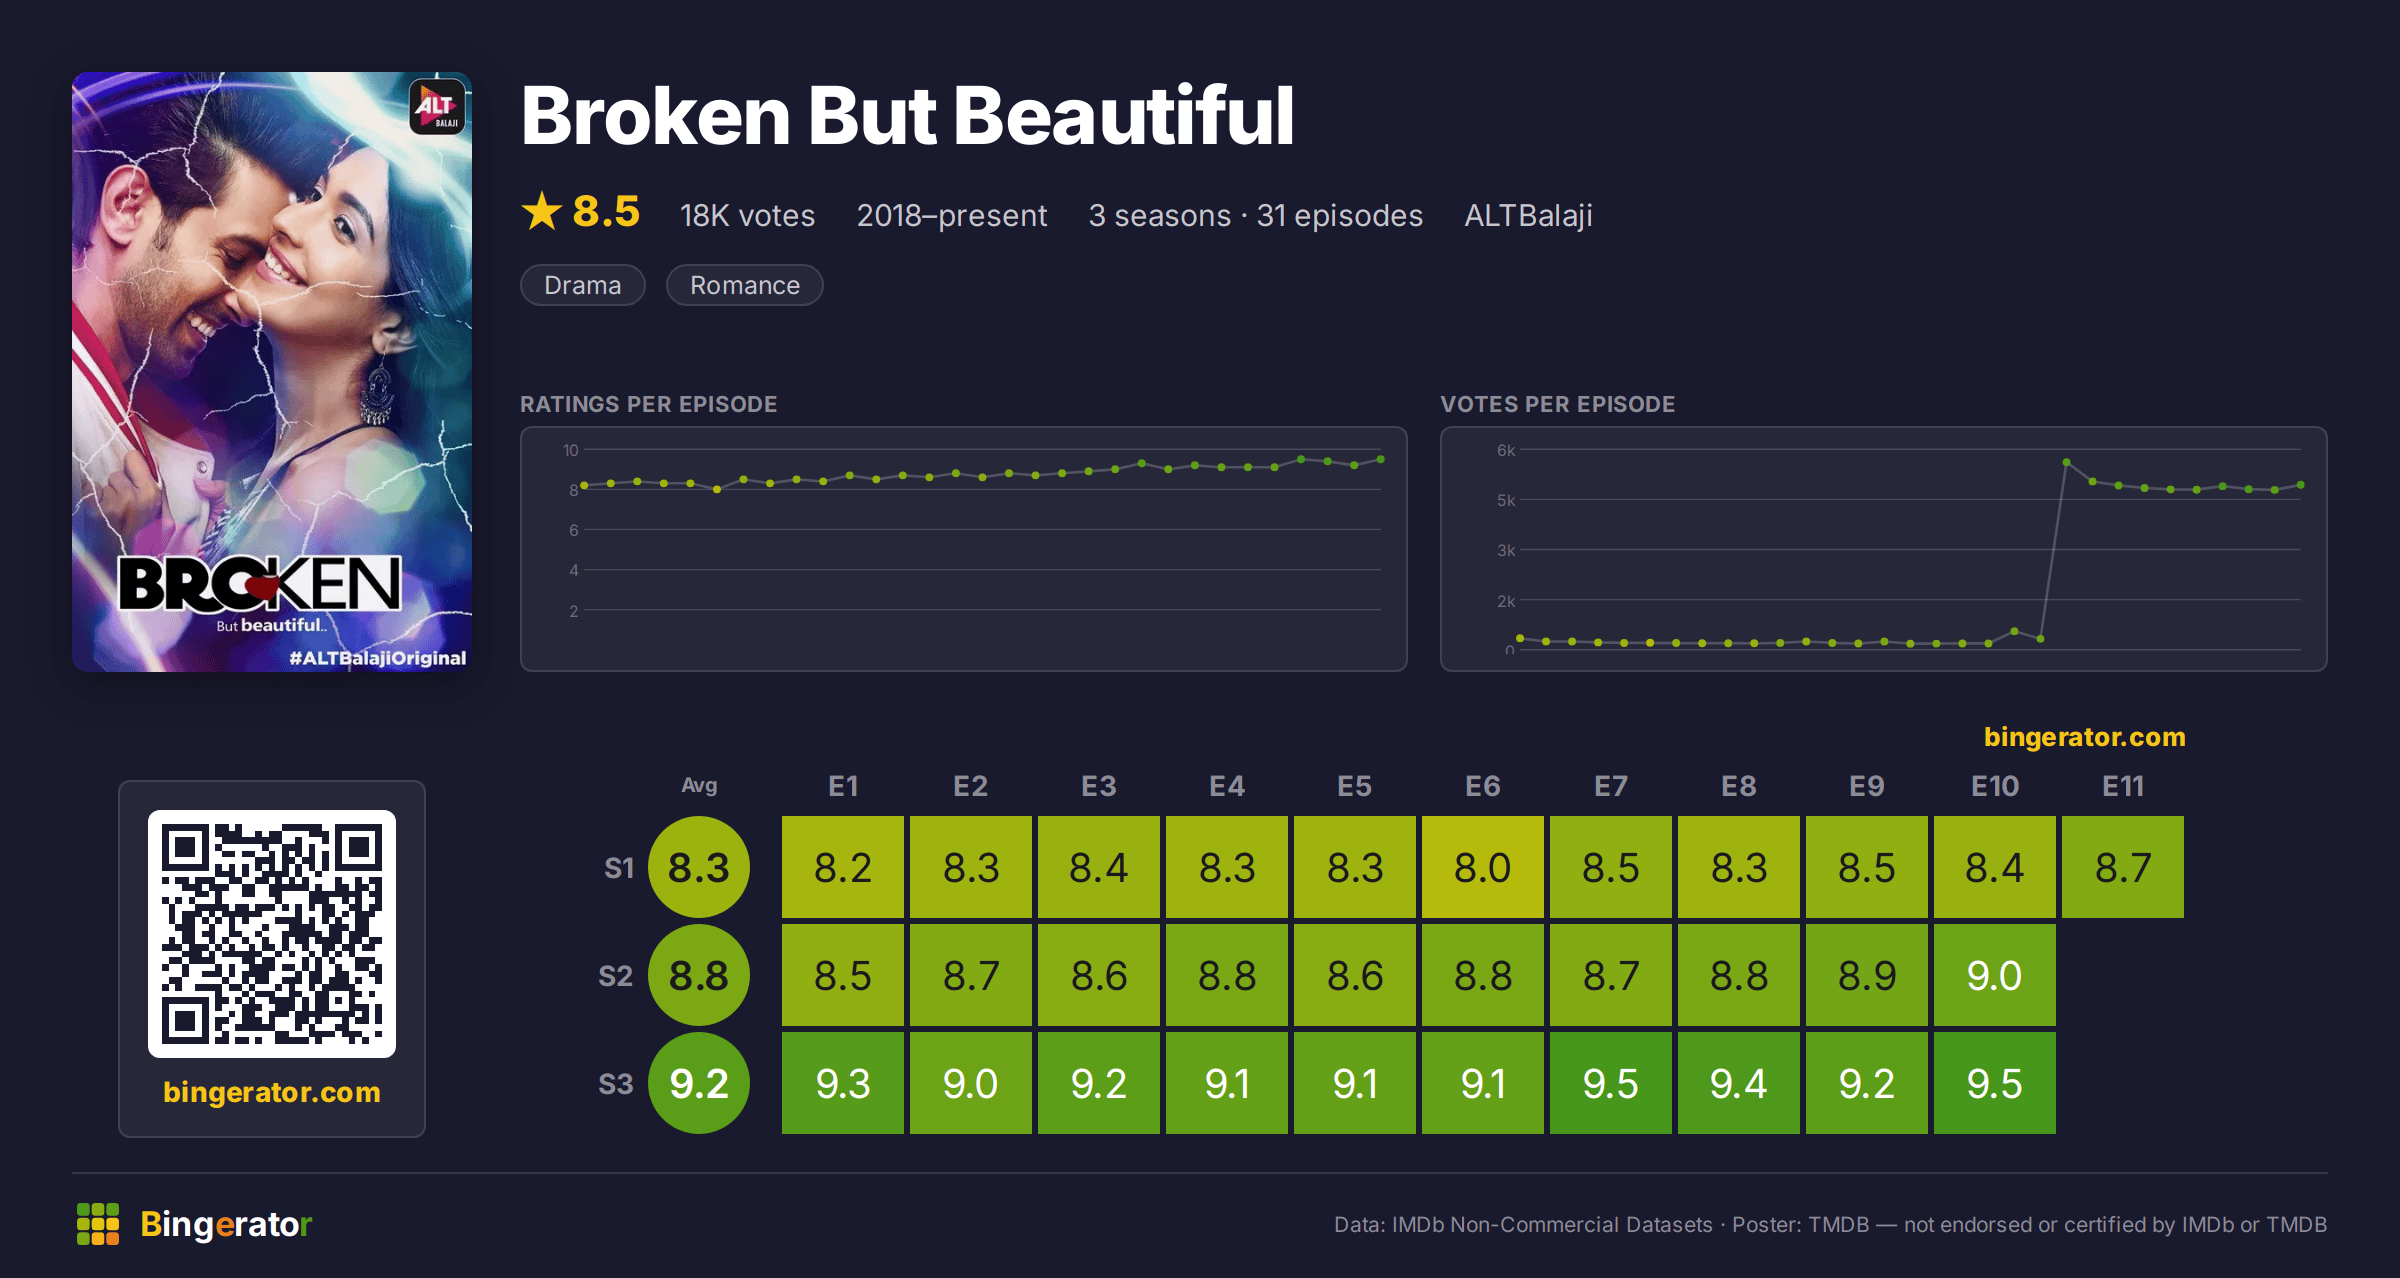Click the S2 average 8.8 circle
Screen dimensions: 2400x1278
[699, 975]
